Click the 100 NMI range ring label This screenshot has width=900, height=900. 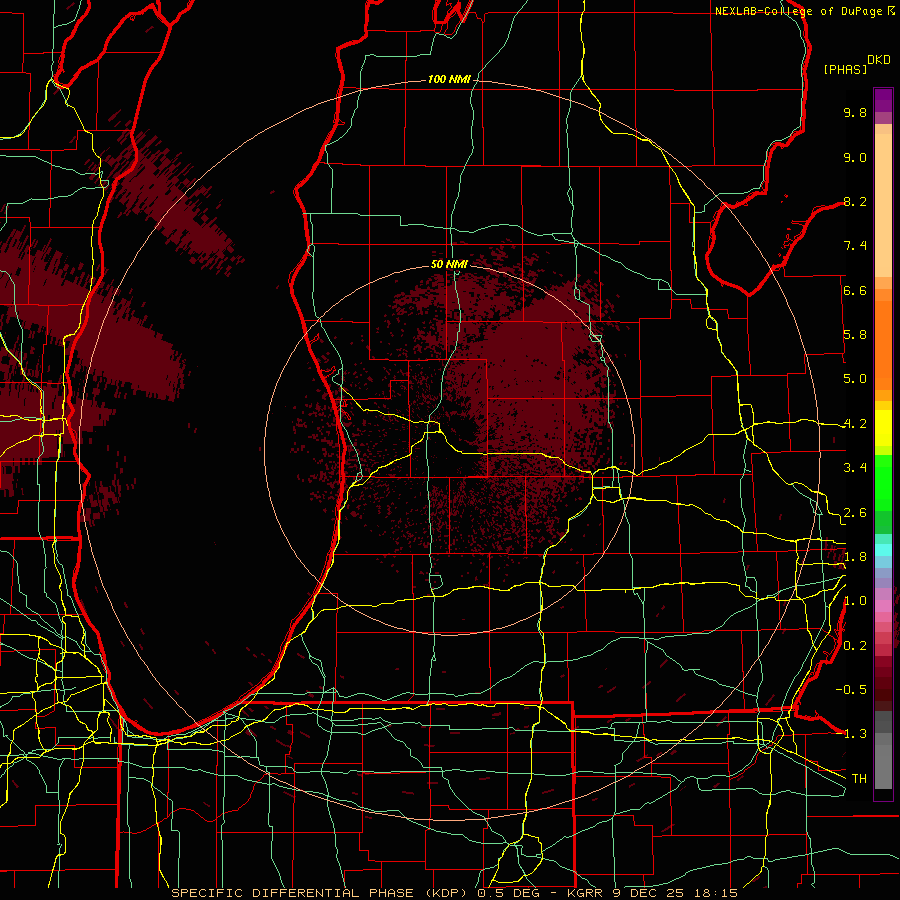coord(449,79)
